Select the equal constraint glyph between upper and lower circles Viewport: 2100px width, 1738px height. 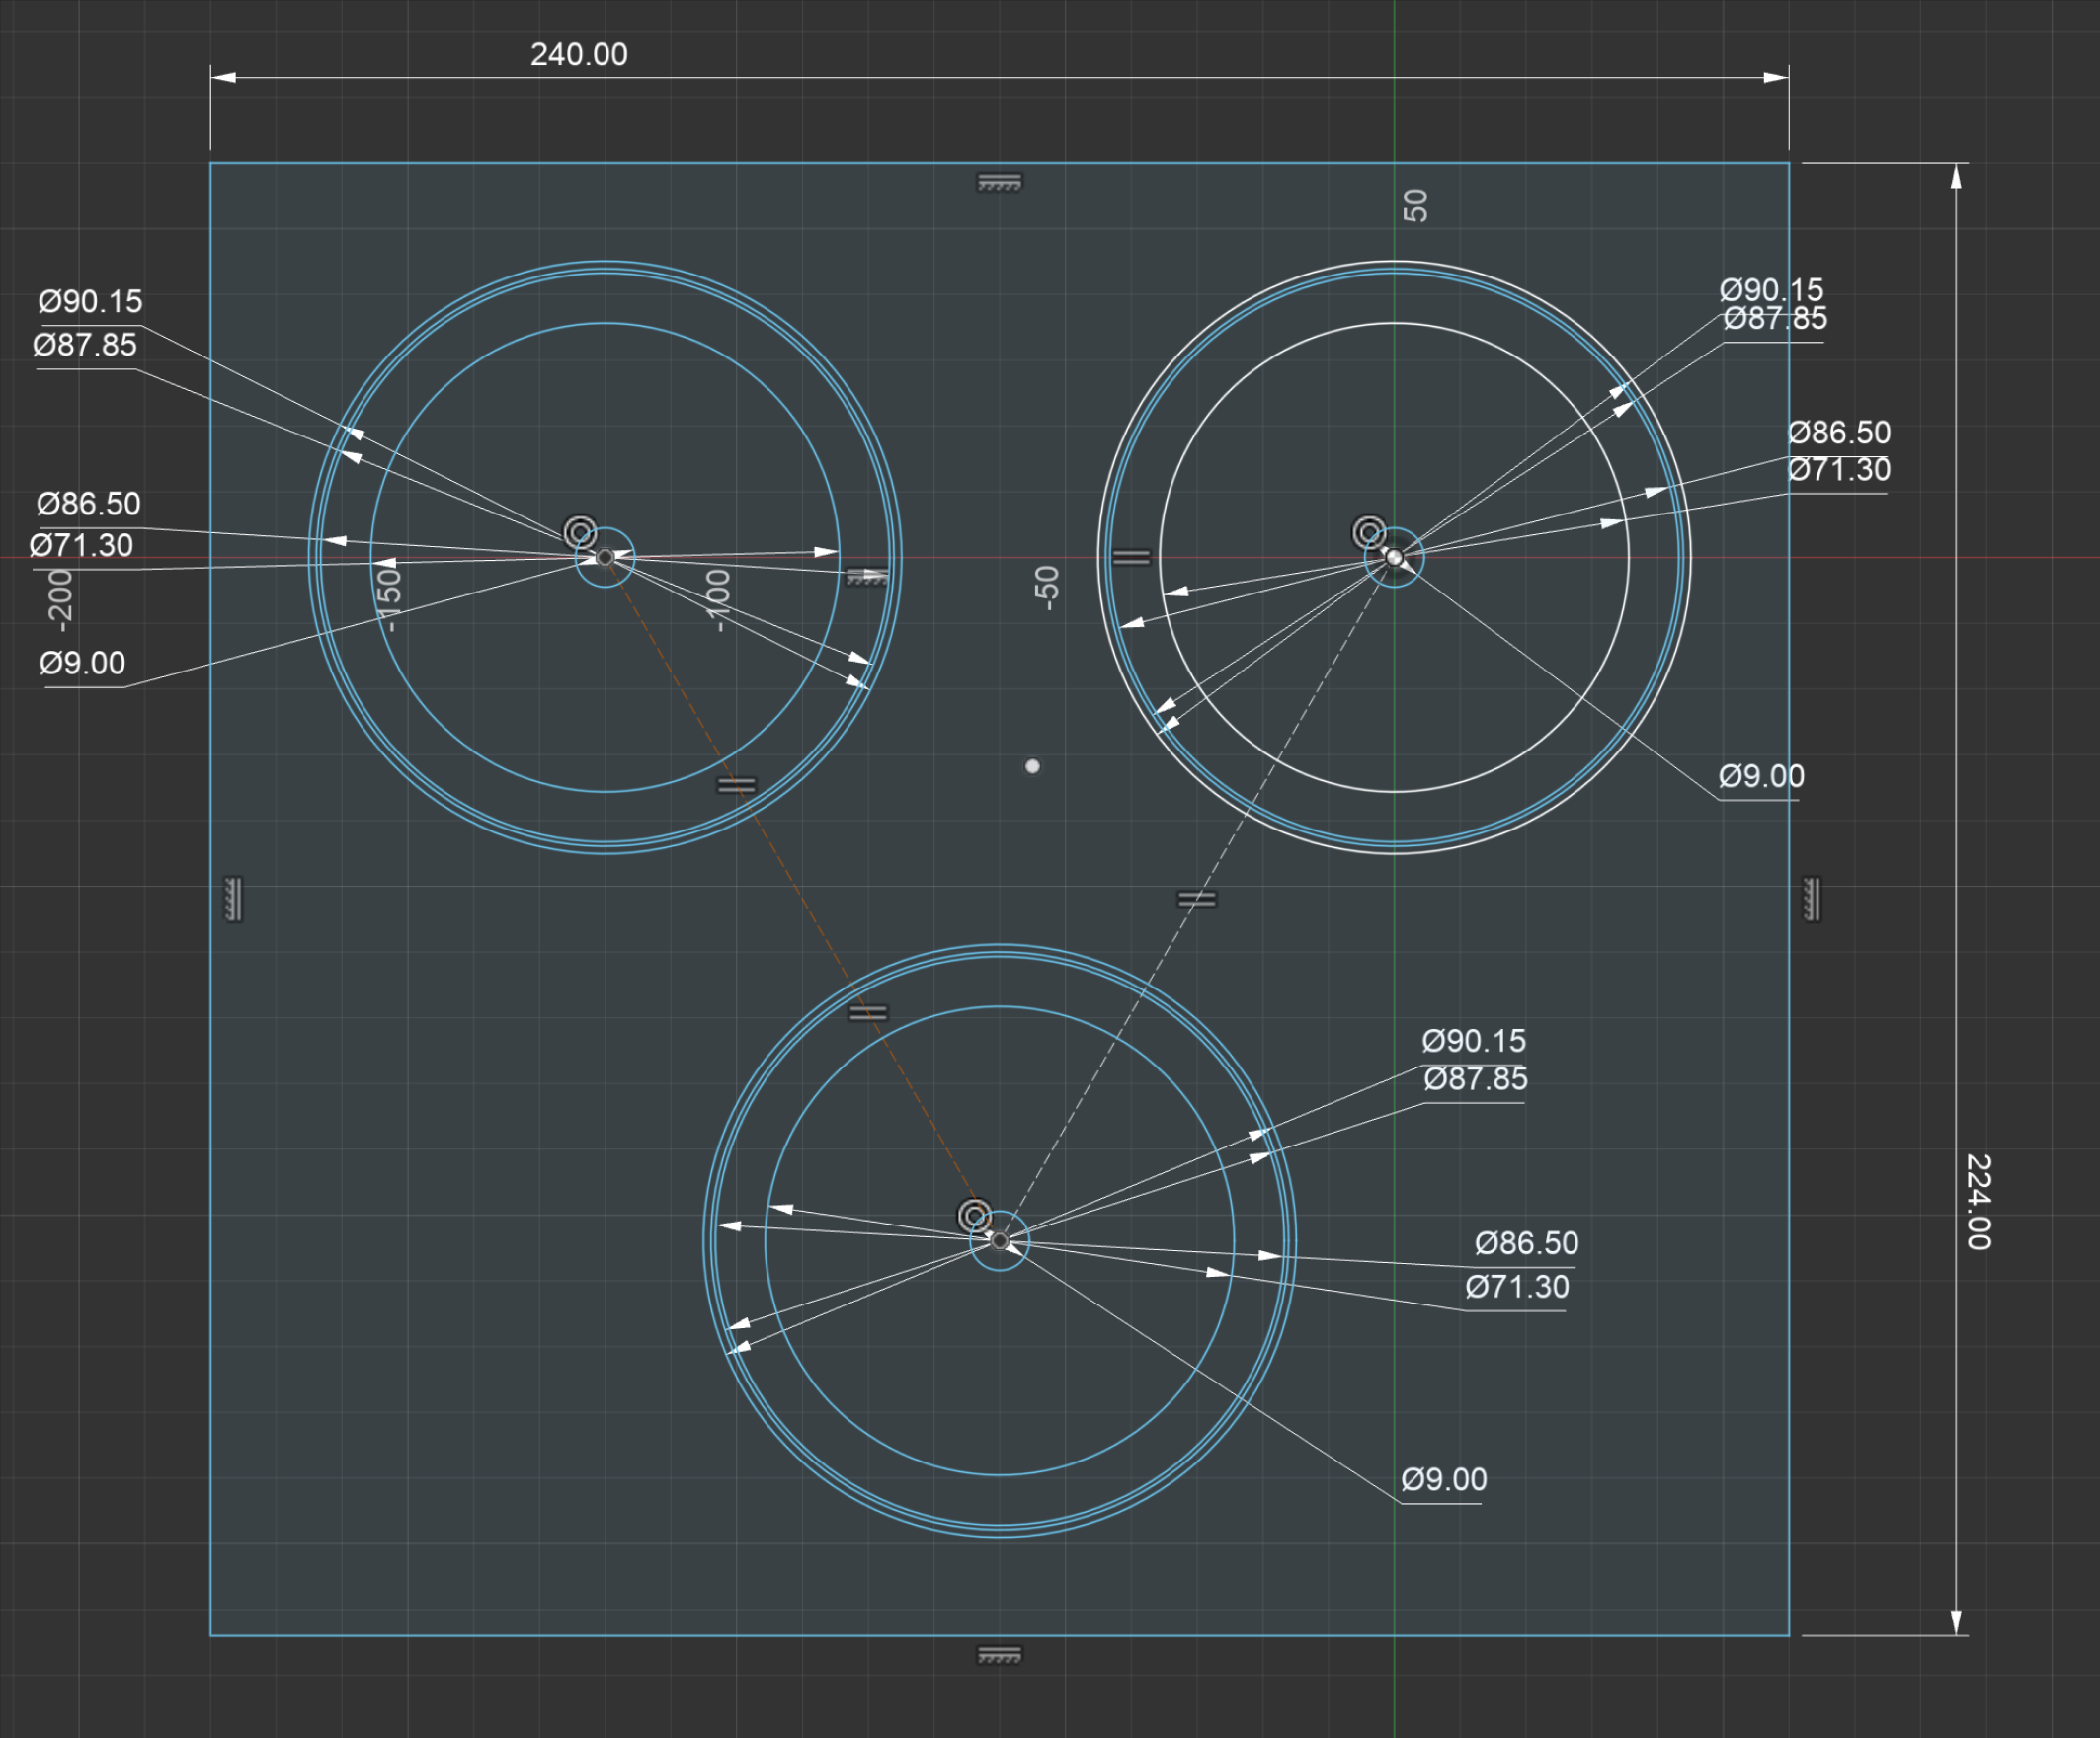[x=1197, y=898]
